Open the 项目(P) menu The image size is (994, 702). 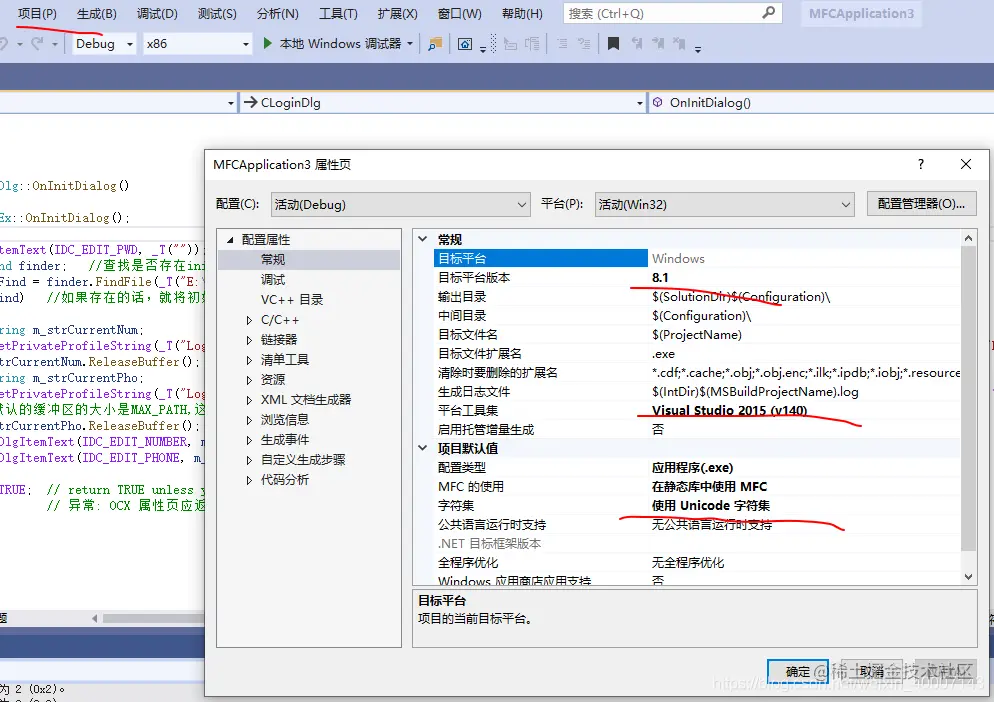coord(37,13)
